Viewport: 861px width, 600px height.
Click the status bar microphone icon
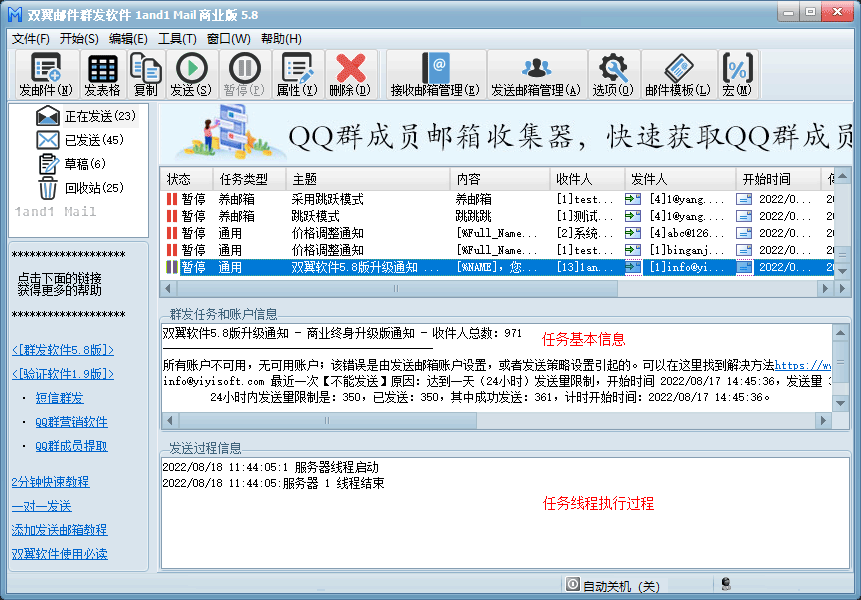coord(726,584)
